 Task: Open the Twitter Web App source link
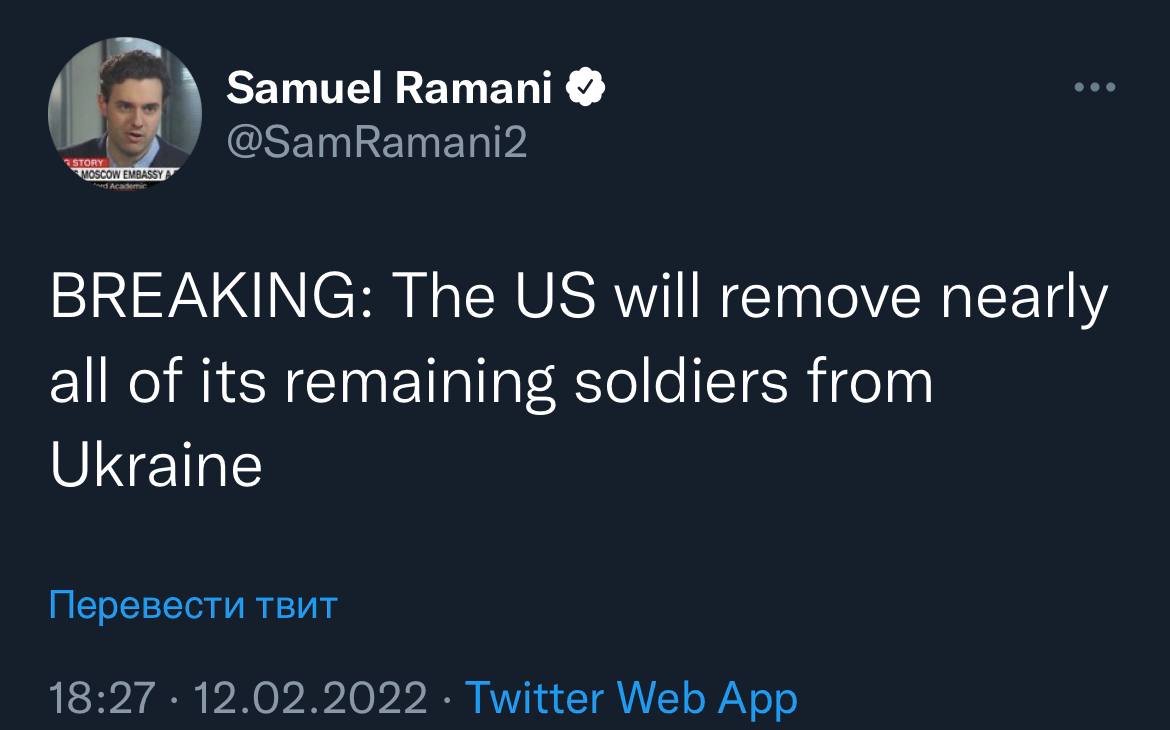[x=631, y=697]
